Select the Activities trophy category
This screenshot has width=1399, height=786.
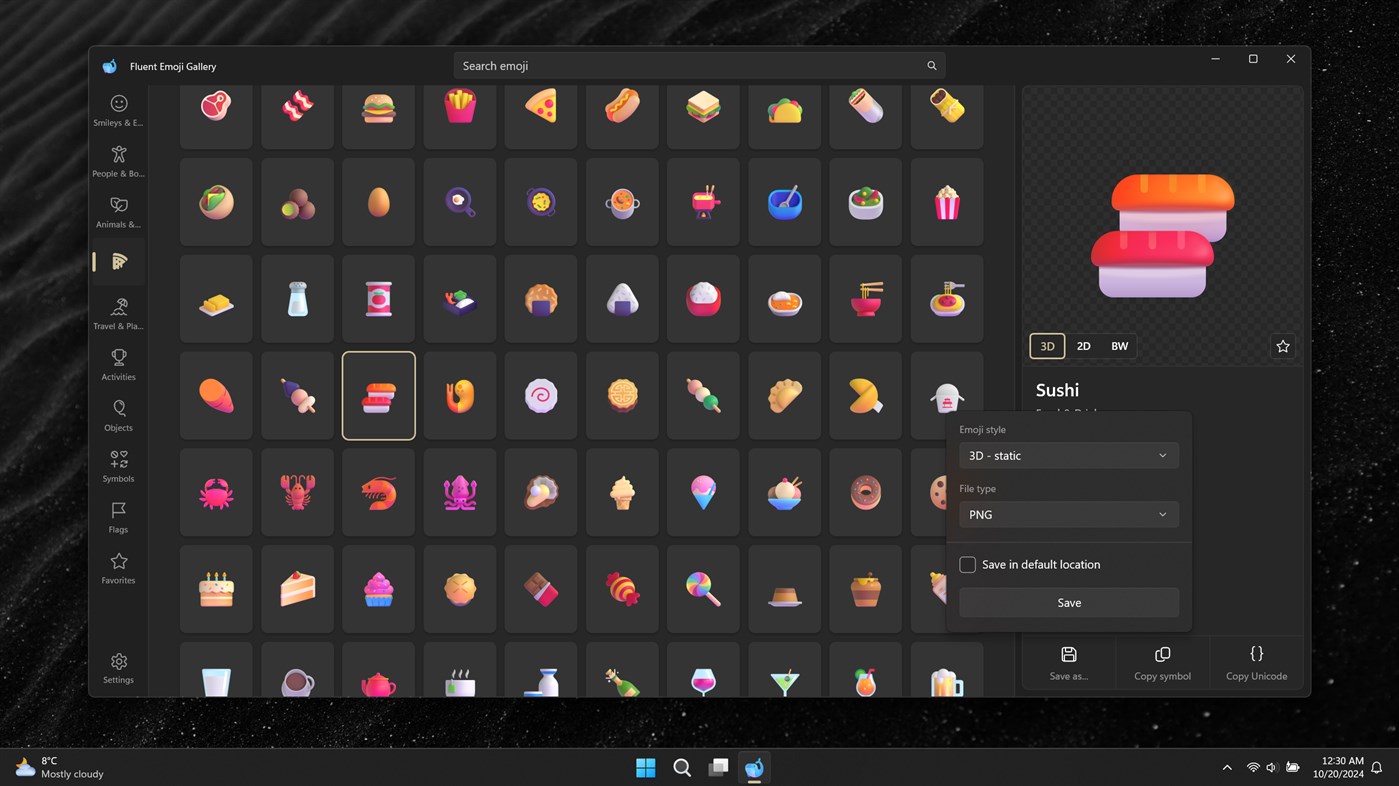[x=118, y=364]
